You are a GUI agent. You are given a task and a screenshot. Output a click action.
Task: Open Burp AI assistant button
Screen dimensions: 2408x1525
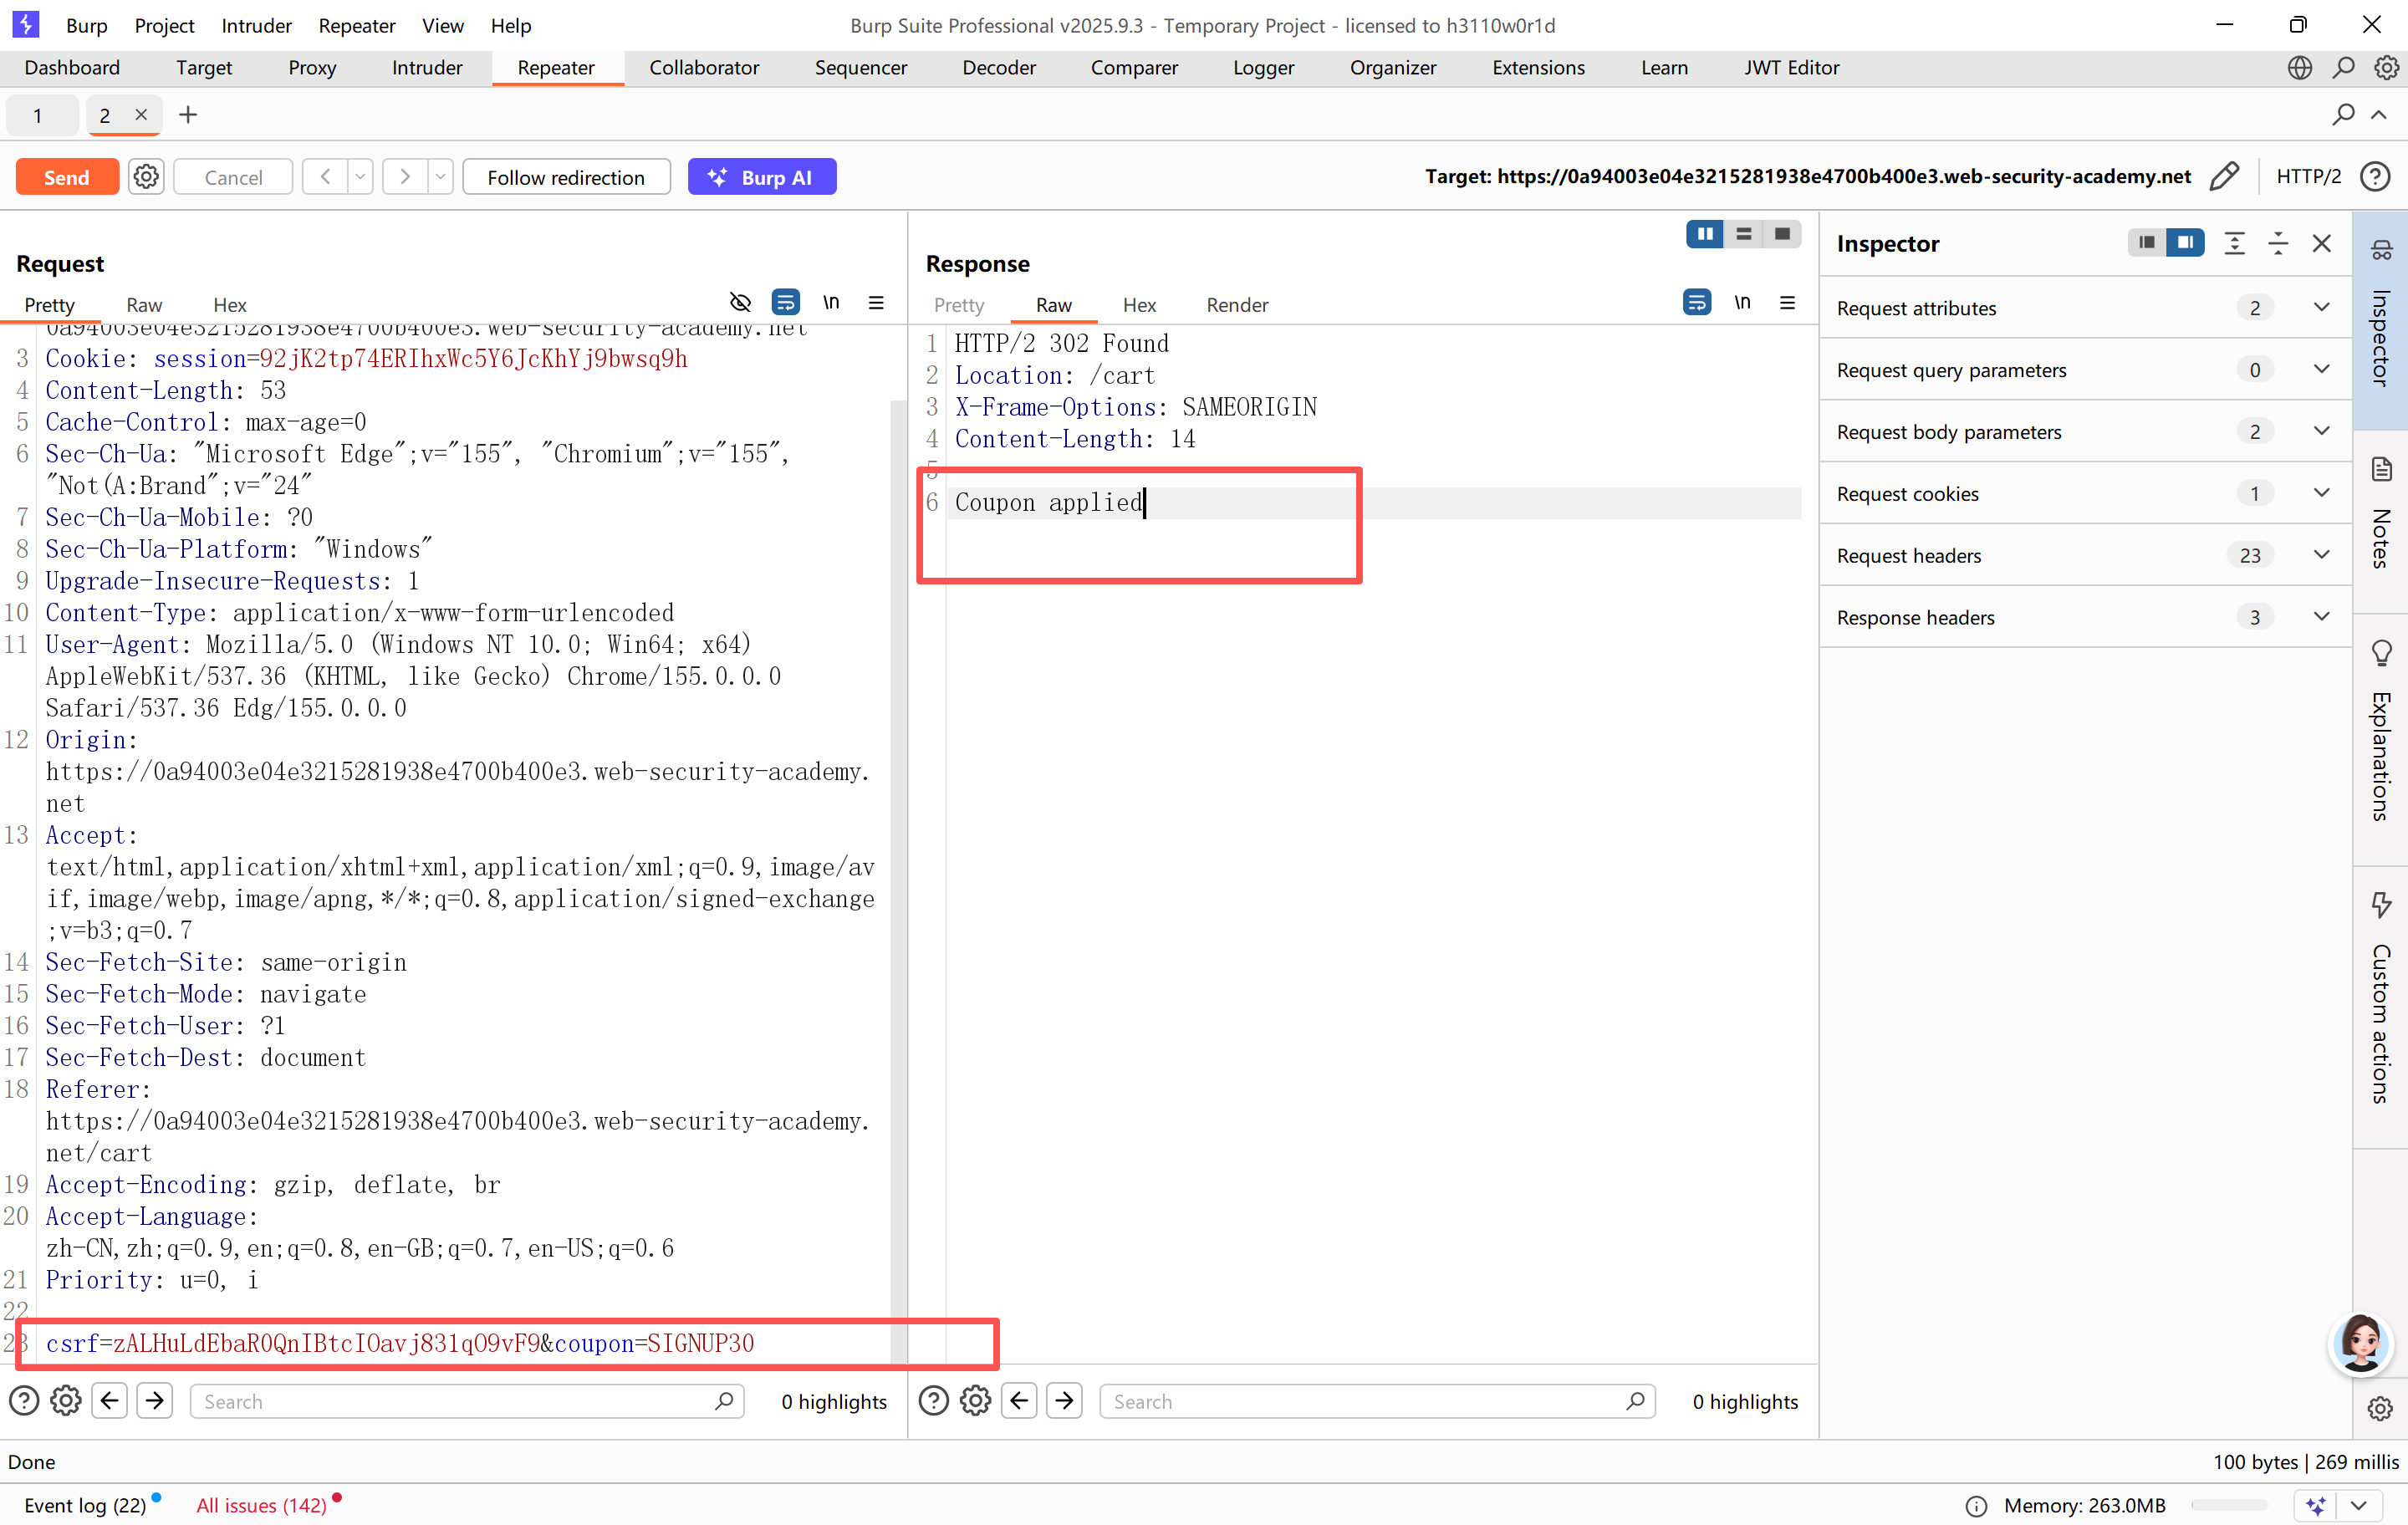[x=762, y=177]
